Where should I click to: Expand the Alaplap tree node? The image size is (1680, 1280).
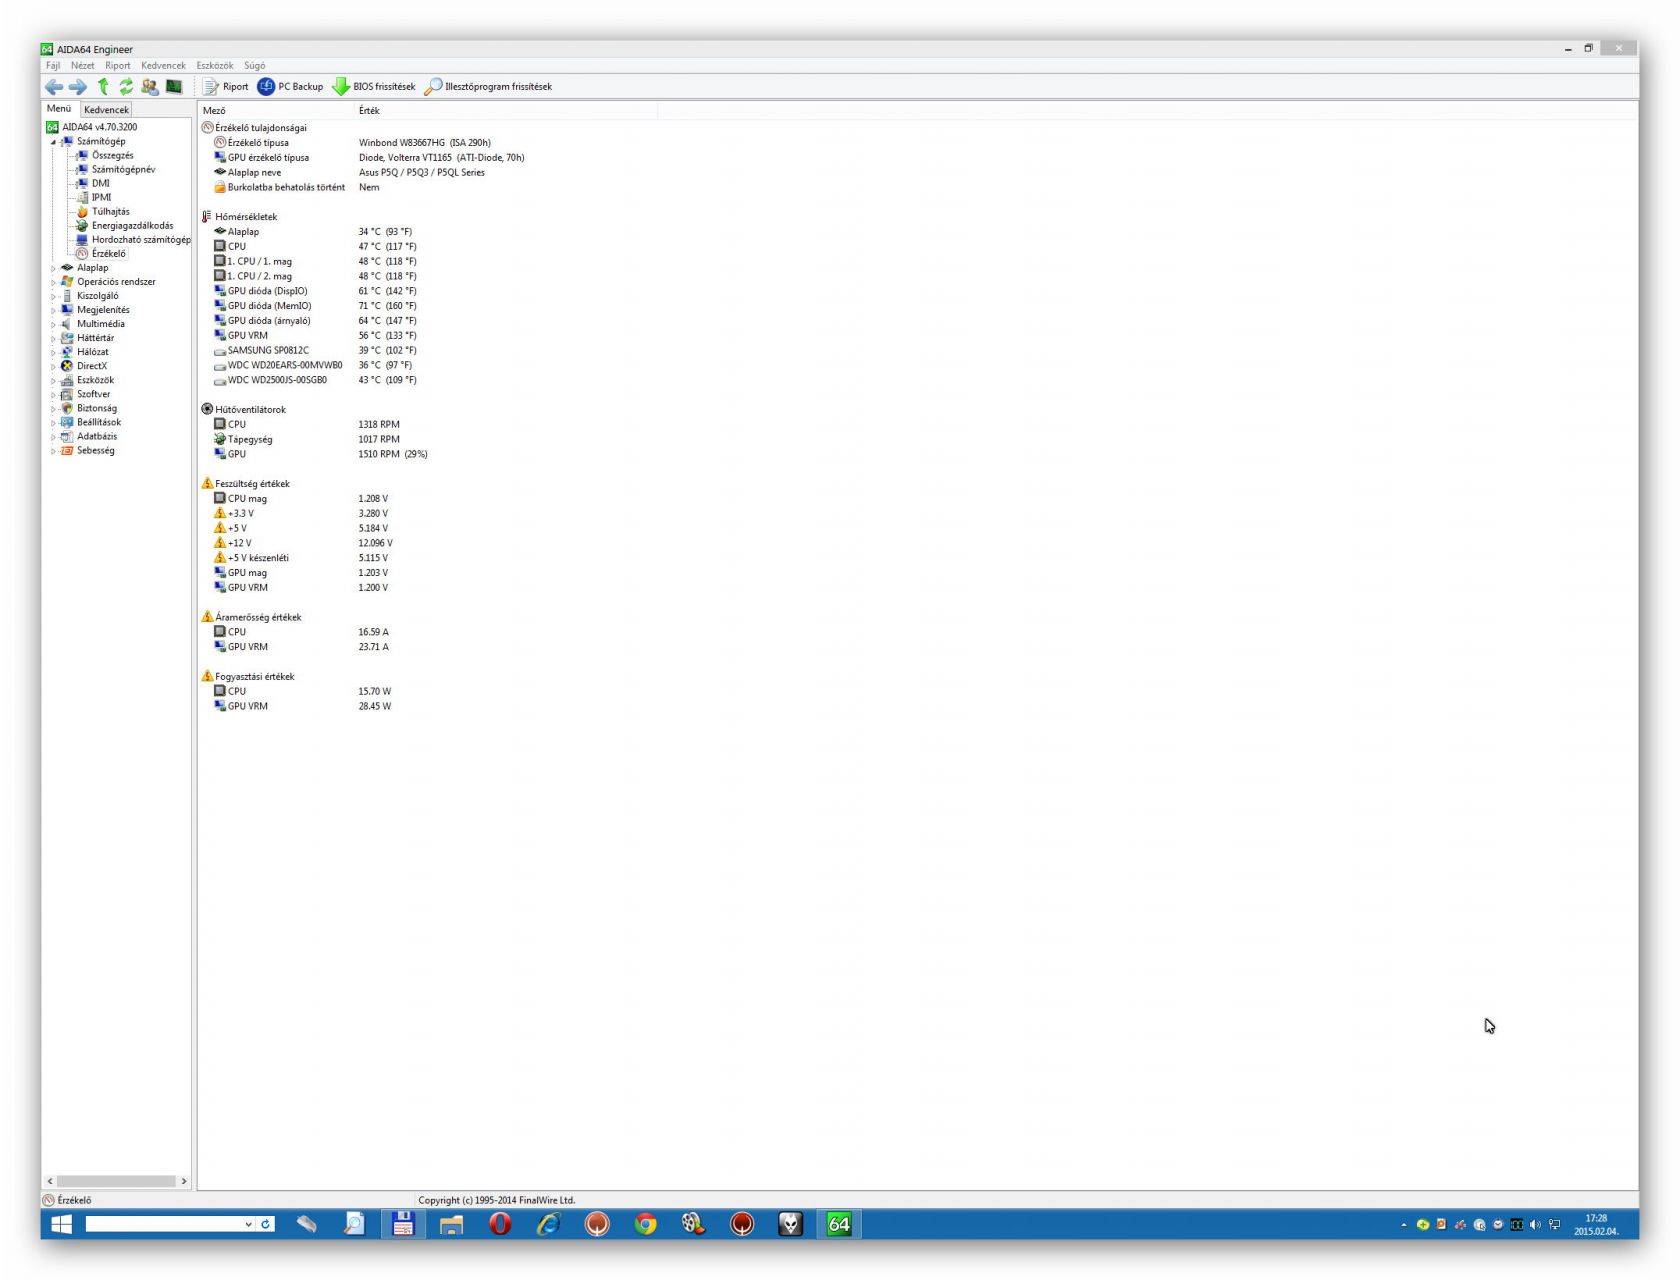coord(54,268)
